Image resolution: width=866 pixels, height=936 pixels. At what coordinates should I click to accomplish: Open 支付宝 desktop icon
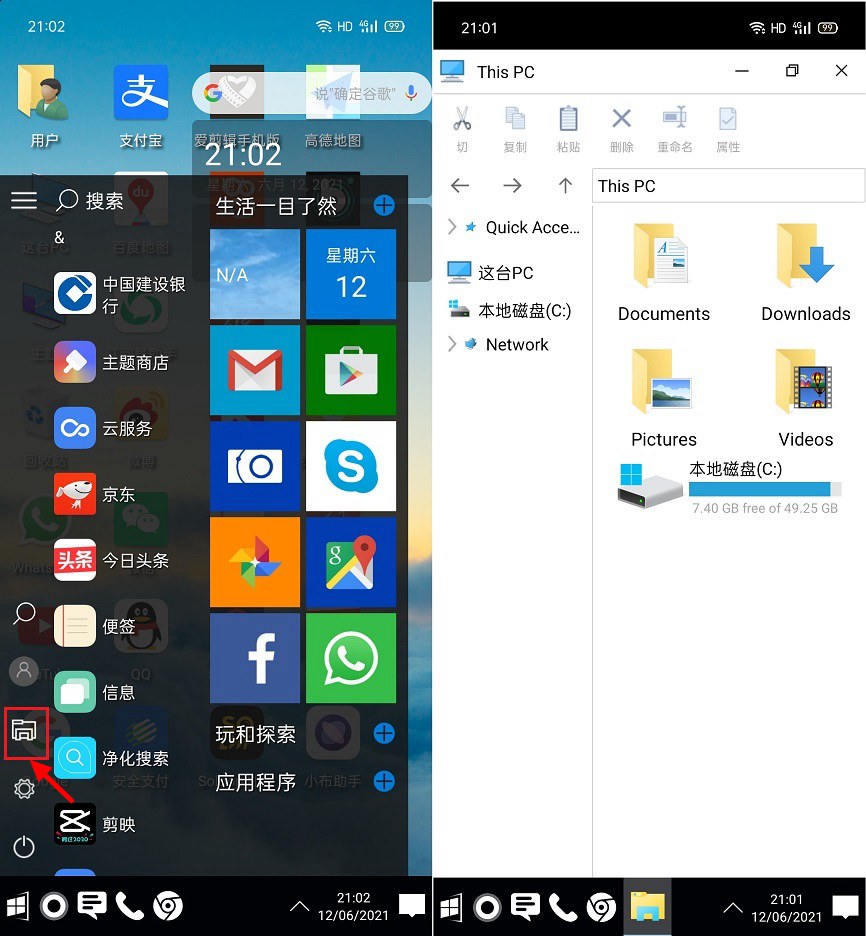(141, 106)
